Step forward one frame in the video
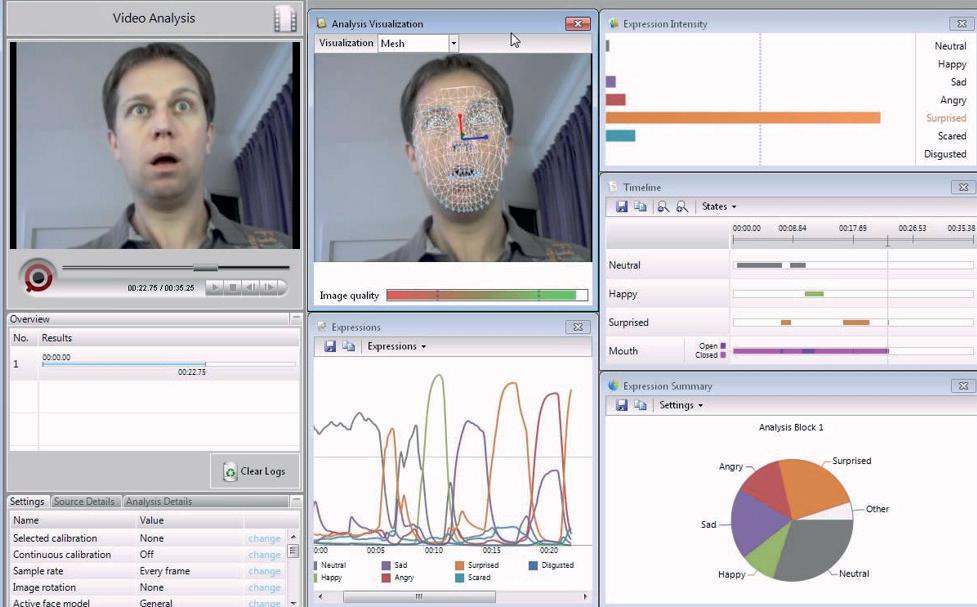This screenshot has width=977, height=607. (269, 287)
